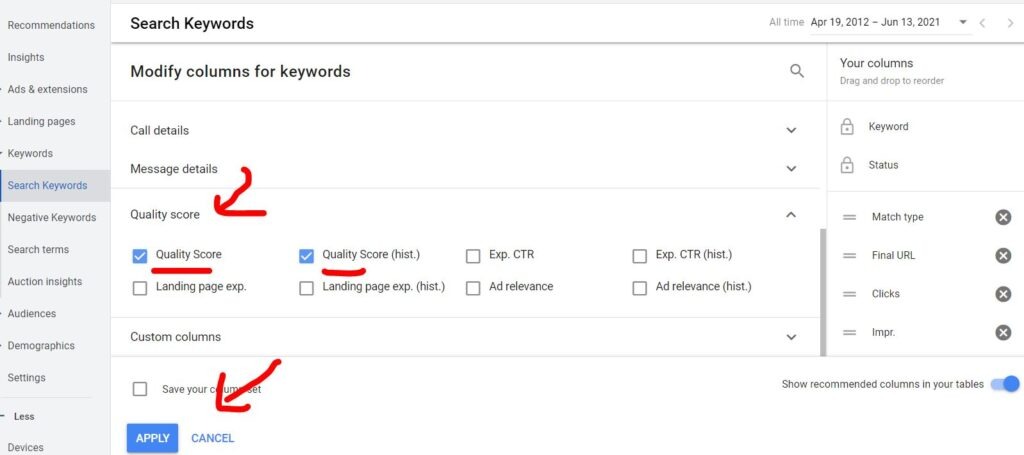Viewport: 1024px width, 455px height.
Task: Remove Match type column
Action: [x=1003, y=217]
